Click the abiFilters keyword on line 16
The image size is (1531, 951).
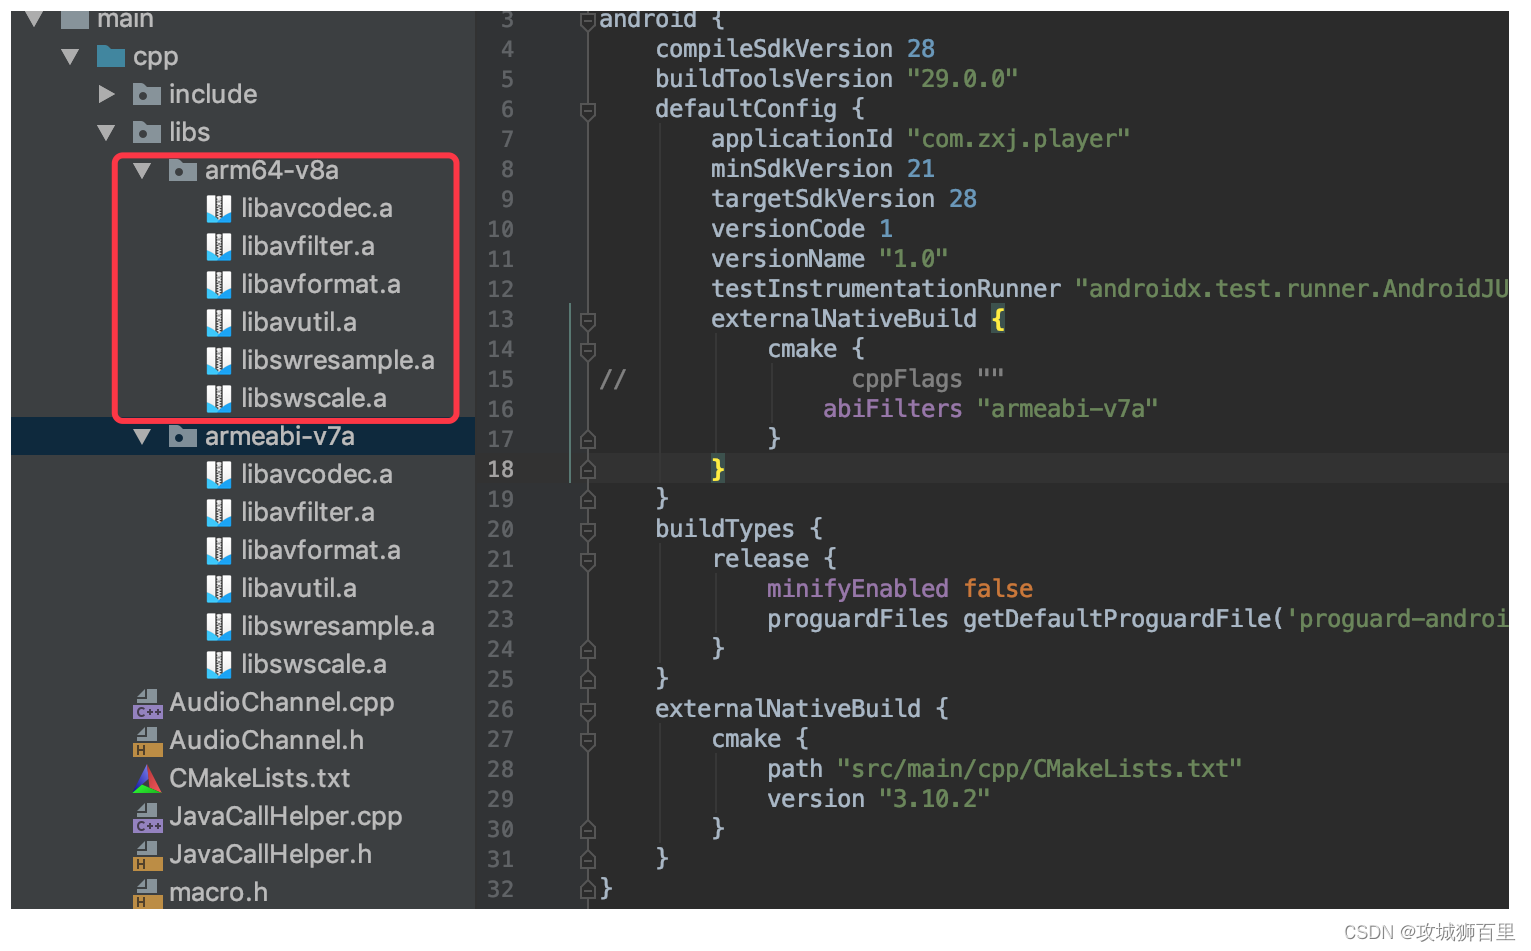[x=893, y=409]
